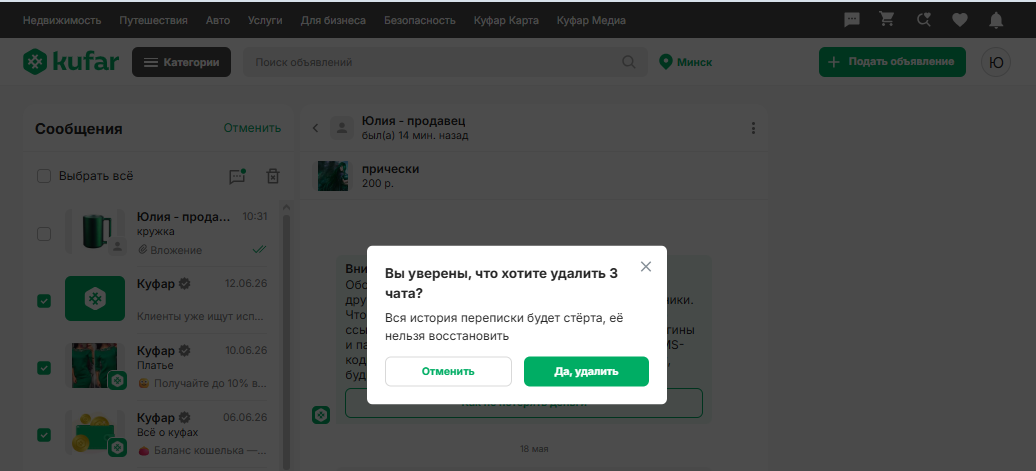Click the trash delete chats icon
This screenshot has width=1036, height=471.
coord(273,176)
